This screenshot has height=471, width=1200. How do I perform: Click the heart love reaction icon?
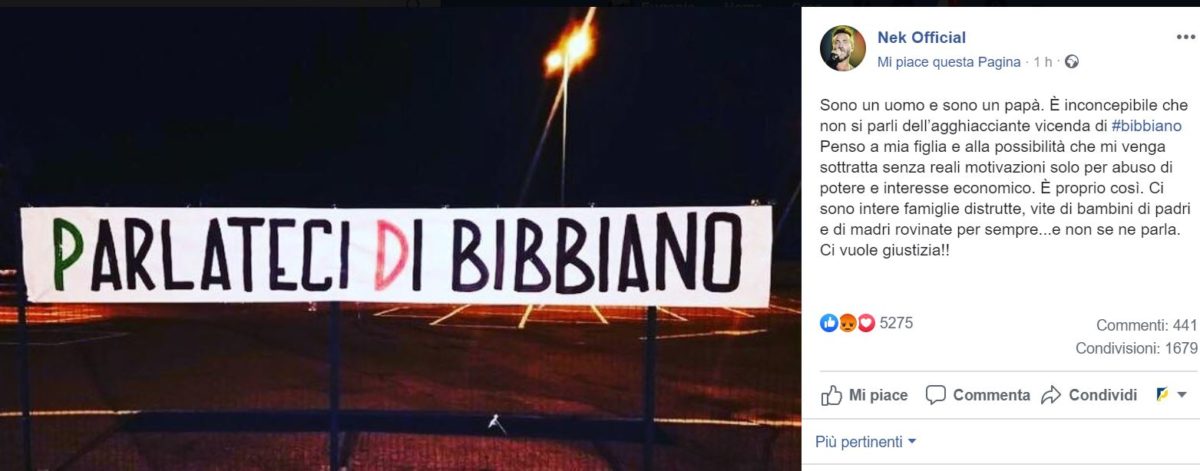point(865,323)
